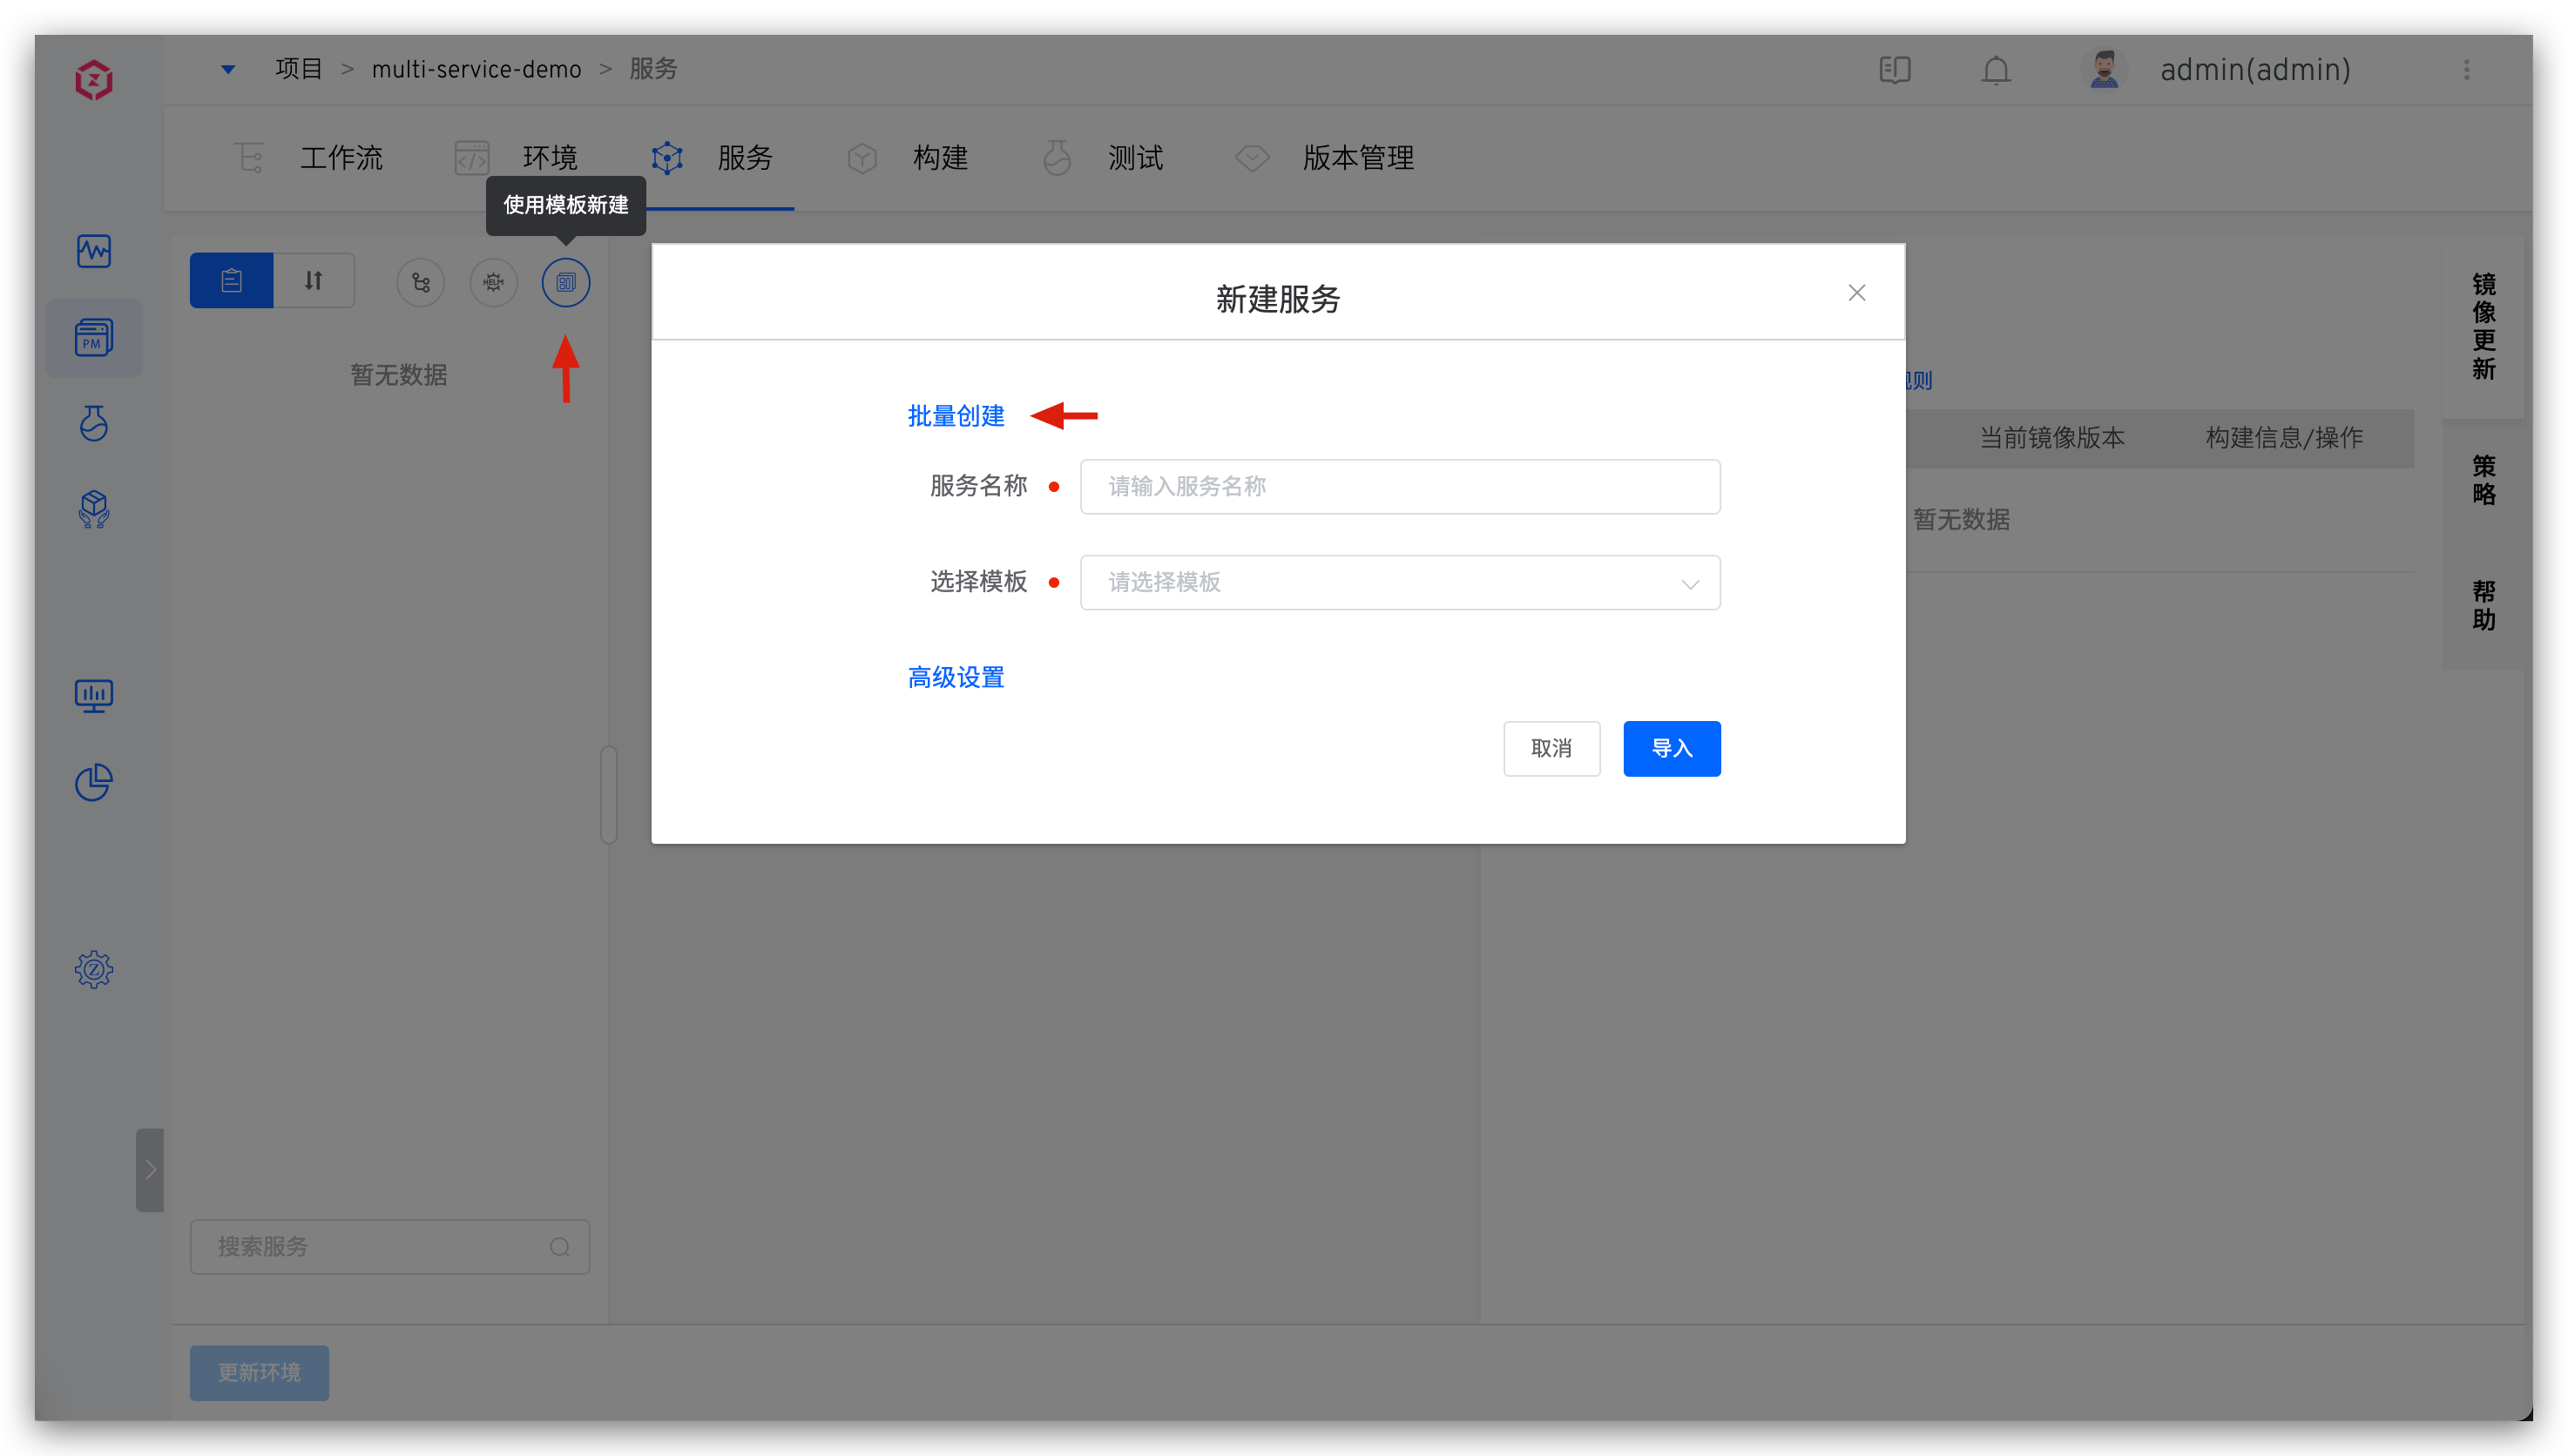
Task: Open the Helm chart creation option
Action: pyautogui.click(x=494, y=282)
